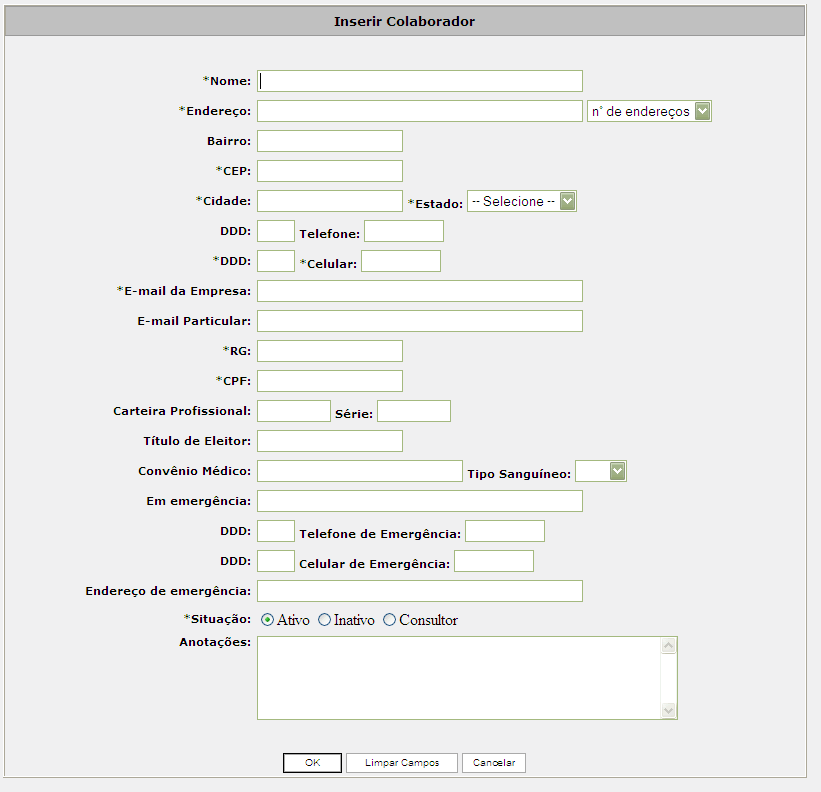Screen dimensions: 821x792
Task: Click the Limpar Campos button
Action: (402, 763)
